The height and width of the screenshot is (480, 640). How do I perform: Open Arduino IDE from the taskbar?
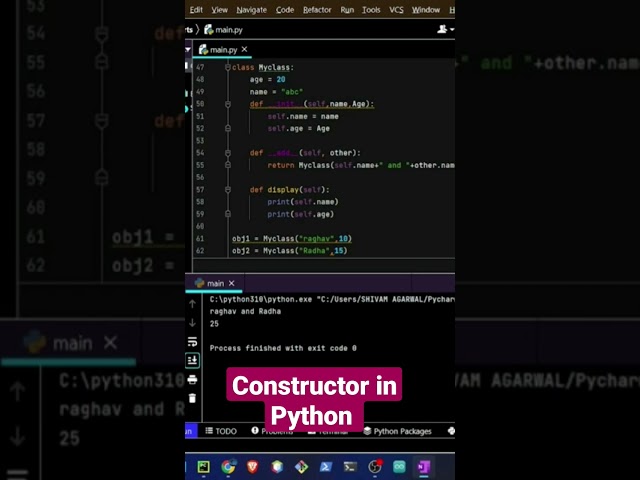click(x=399, y=467)
